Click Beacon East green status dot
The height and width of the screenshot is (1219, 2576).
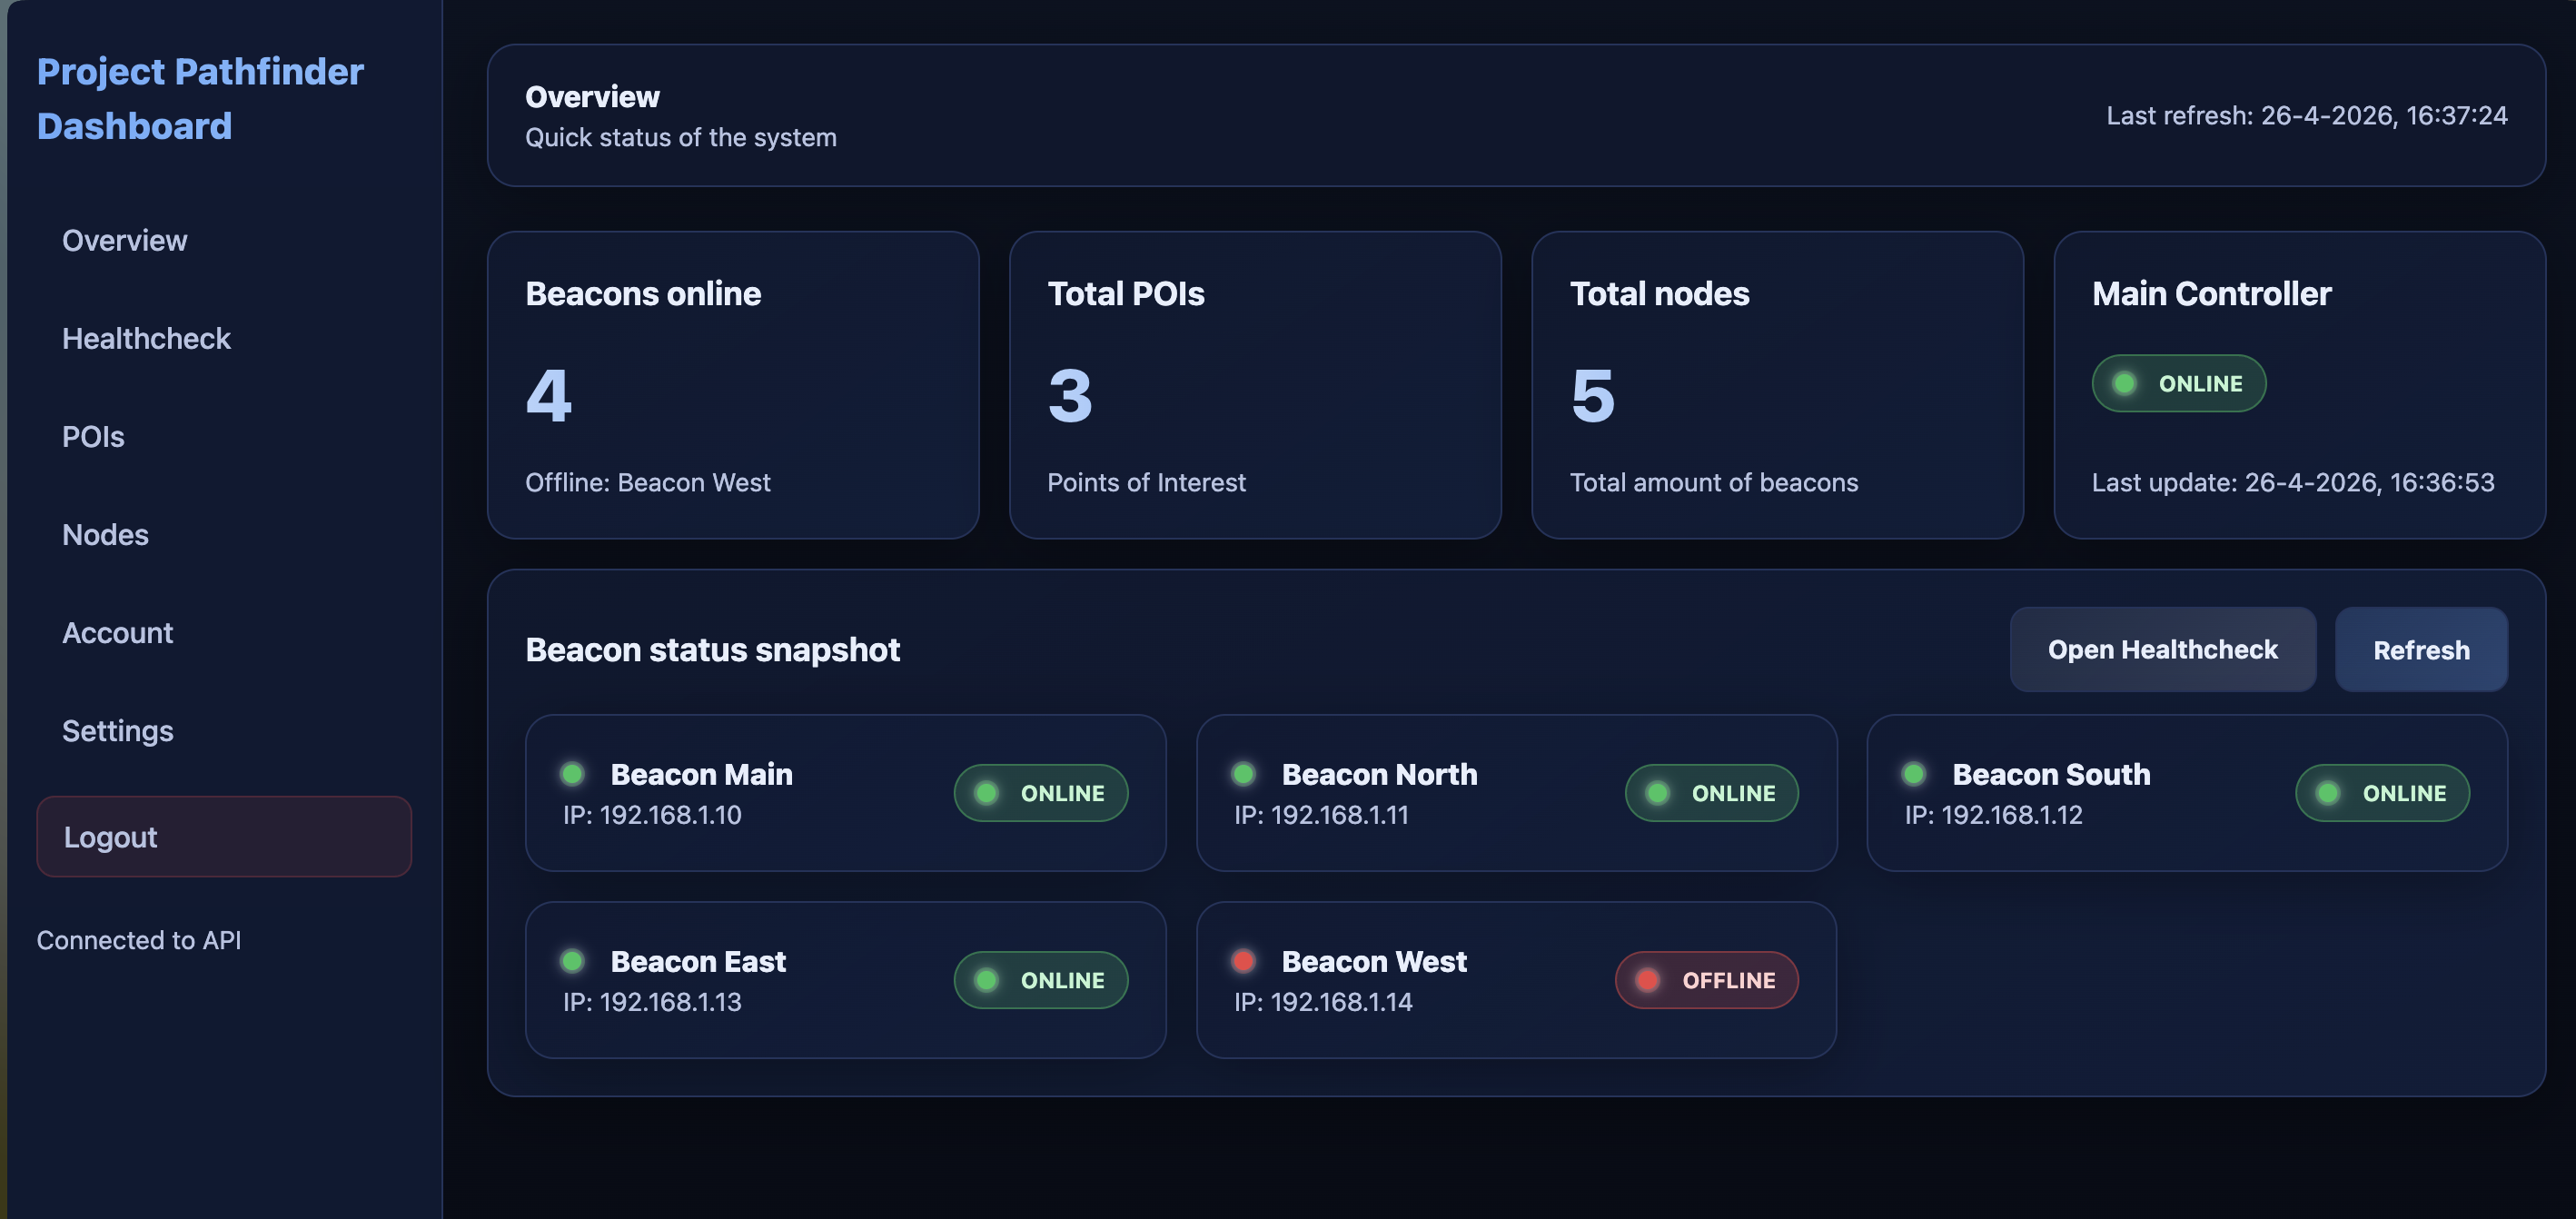point(572,961)
